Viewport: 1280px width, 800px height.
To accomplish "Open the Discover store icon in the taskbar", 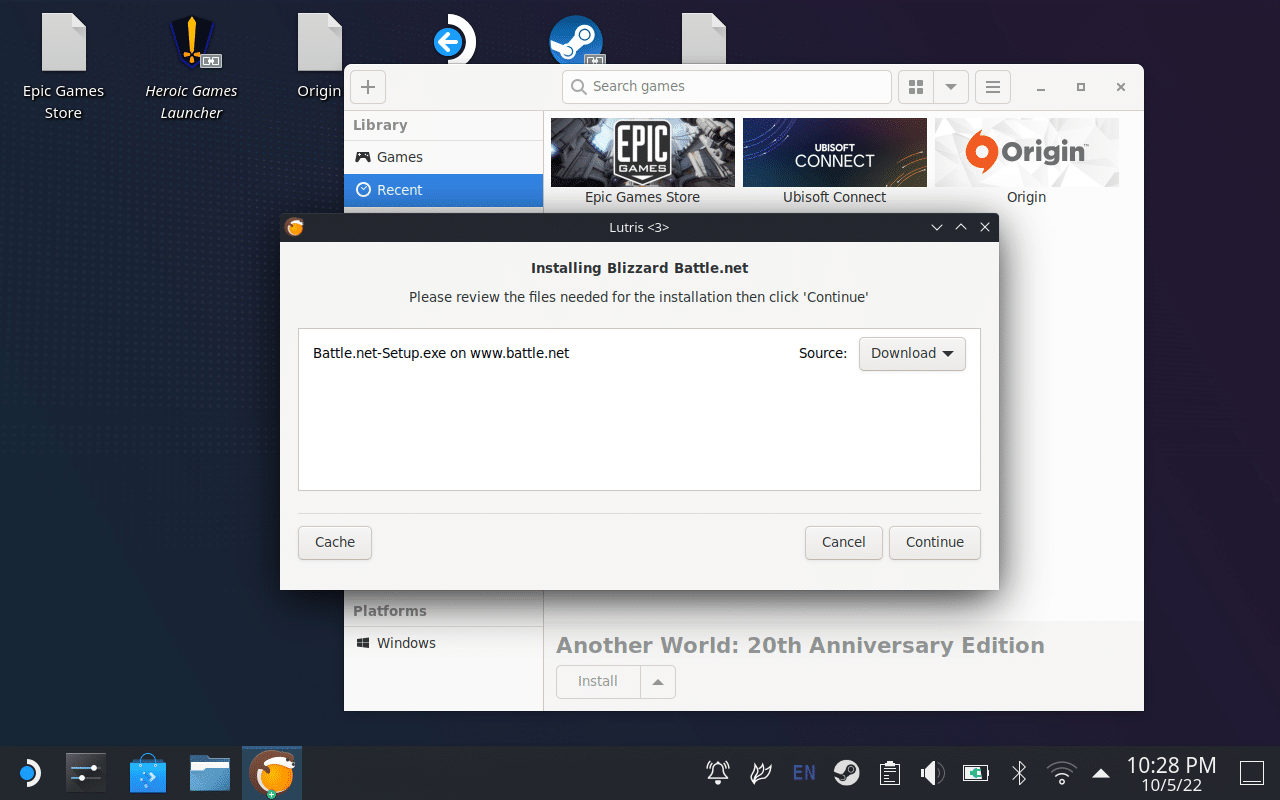I will click(148, 773).
